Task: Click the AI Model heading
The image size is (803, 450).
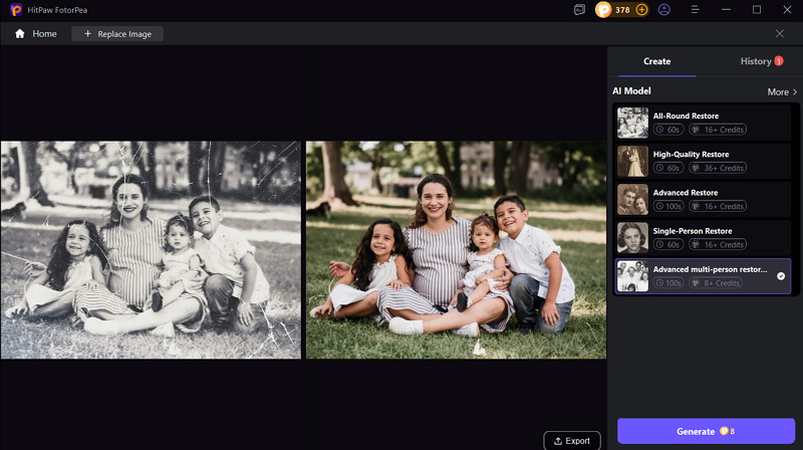Action: click(631, 91)
